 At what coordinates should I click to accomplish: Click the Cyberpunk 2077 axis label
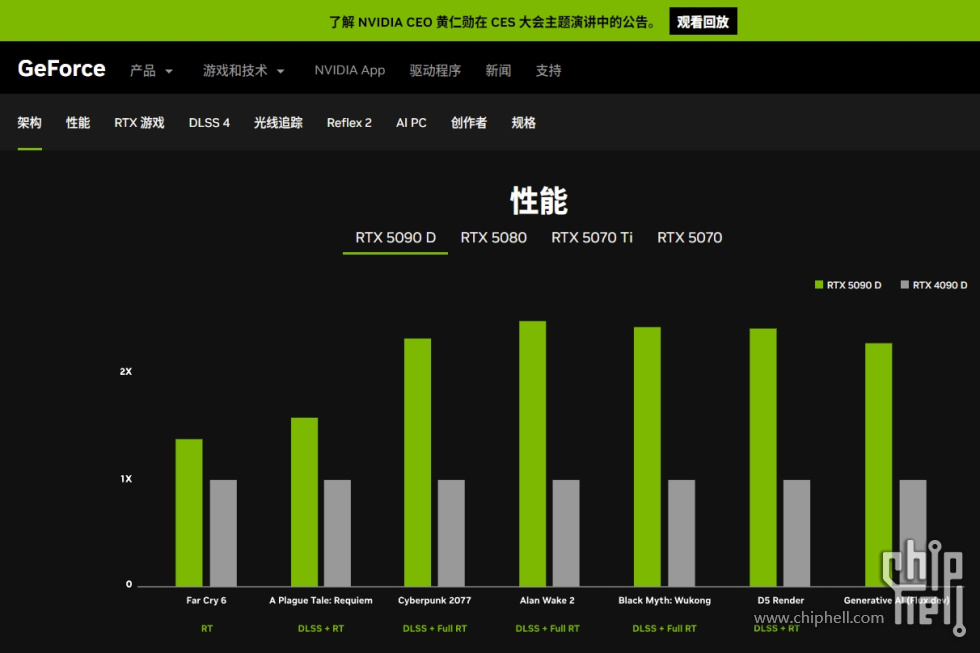point(434,601)
